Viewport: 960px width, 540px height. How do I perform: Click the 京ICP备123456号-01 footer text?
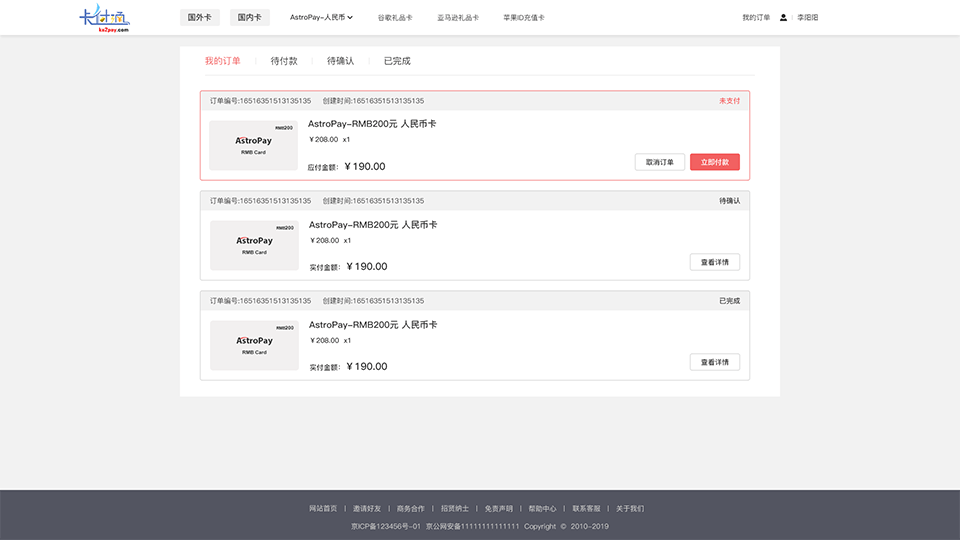tap(386, 527)
